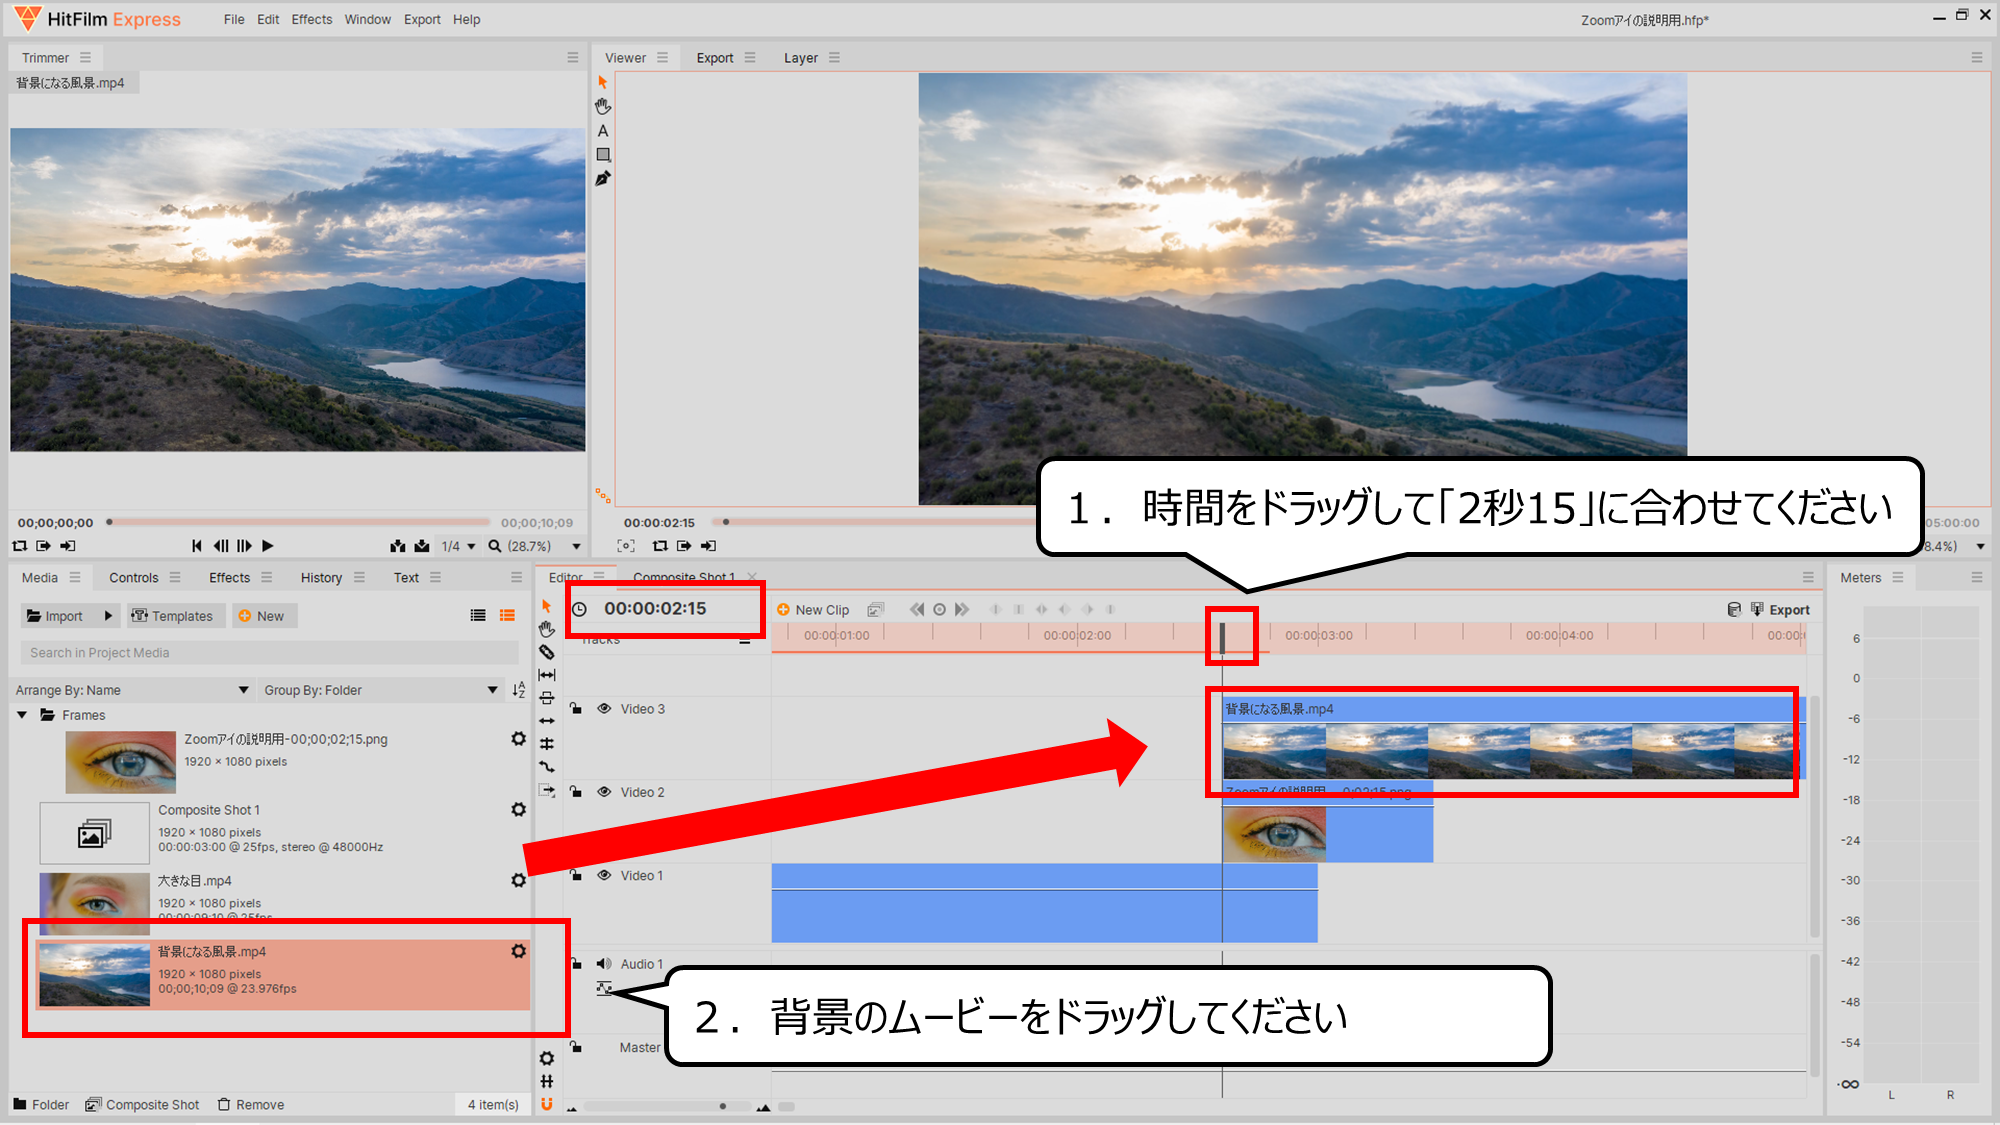Select the timeline Rate Stretch tool

546,767
